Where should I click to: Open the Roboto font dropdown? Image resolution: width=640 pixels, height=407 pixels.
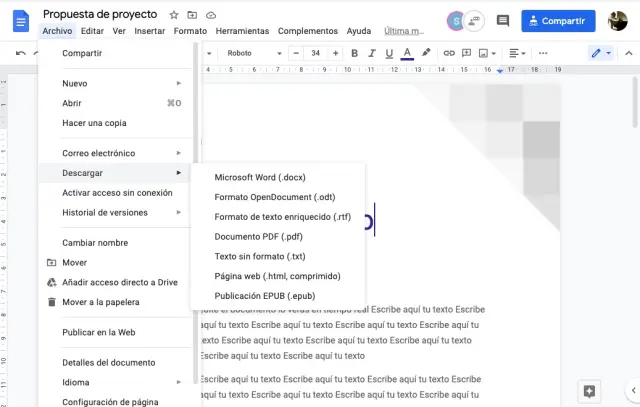click(250, 53)
